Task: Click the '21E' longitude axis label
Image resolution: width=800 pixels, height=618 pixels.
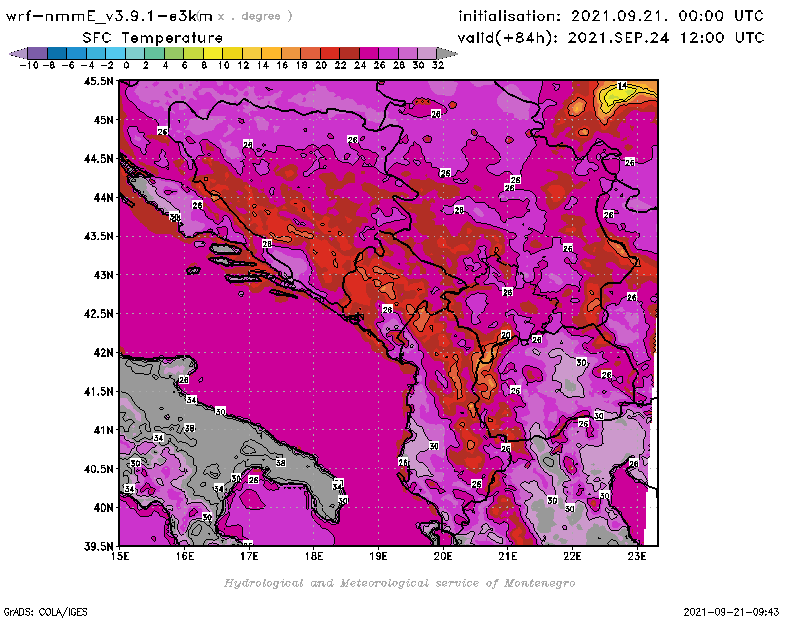Action: point(508,556)
